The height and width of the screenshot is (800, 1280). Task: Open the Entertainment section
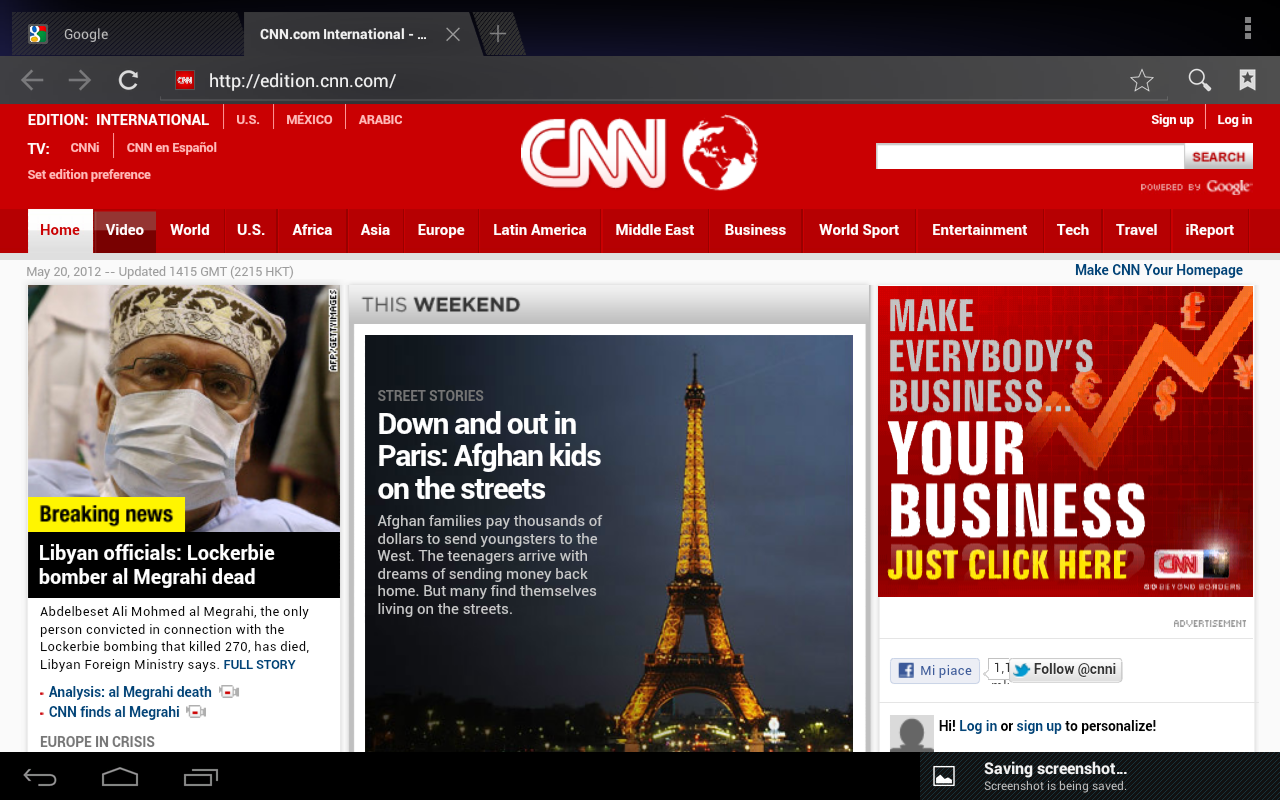tap(980, 230)
